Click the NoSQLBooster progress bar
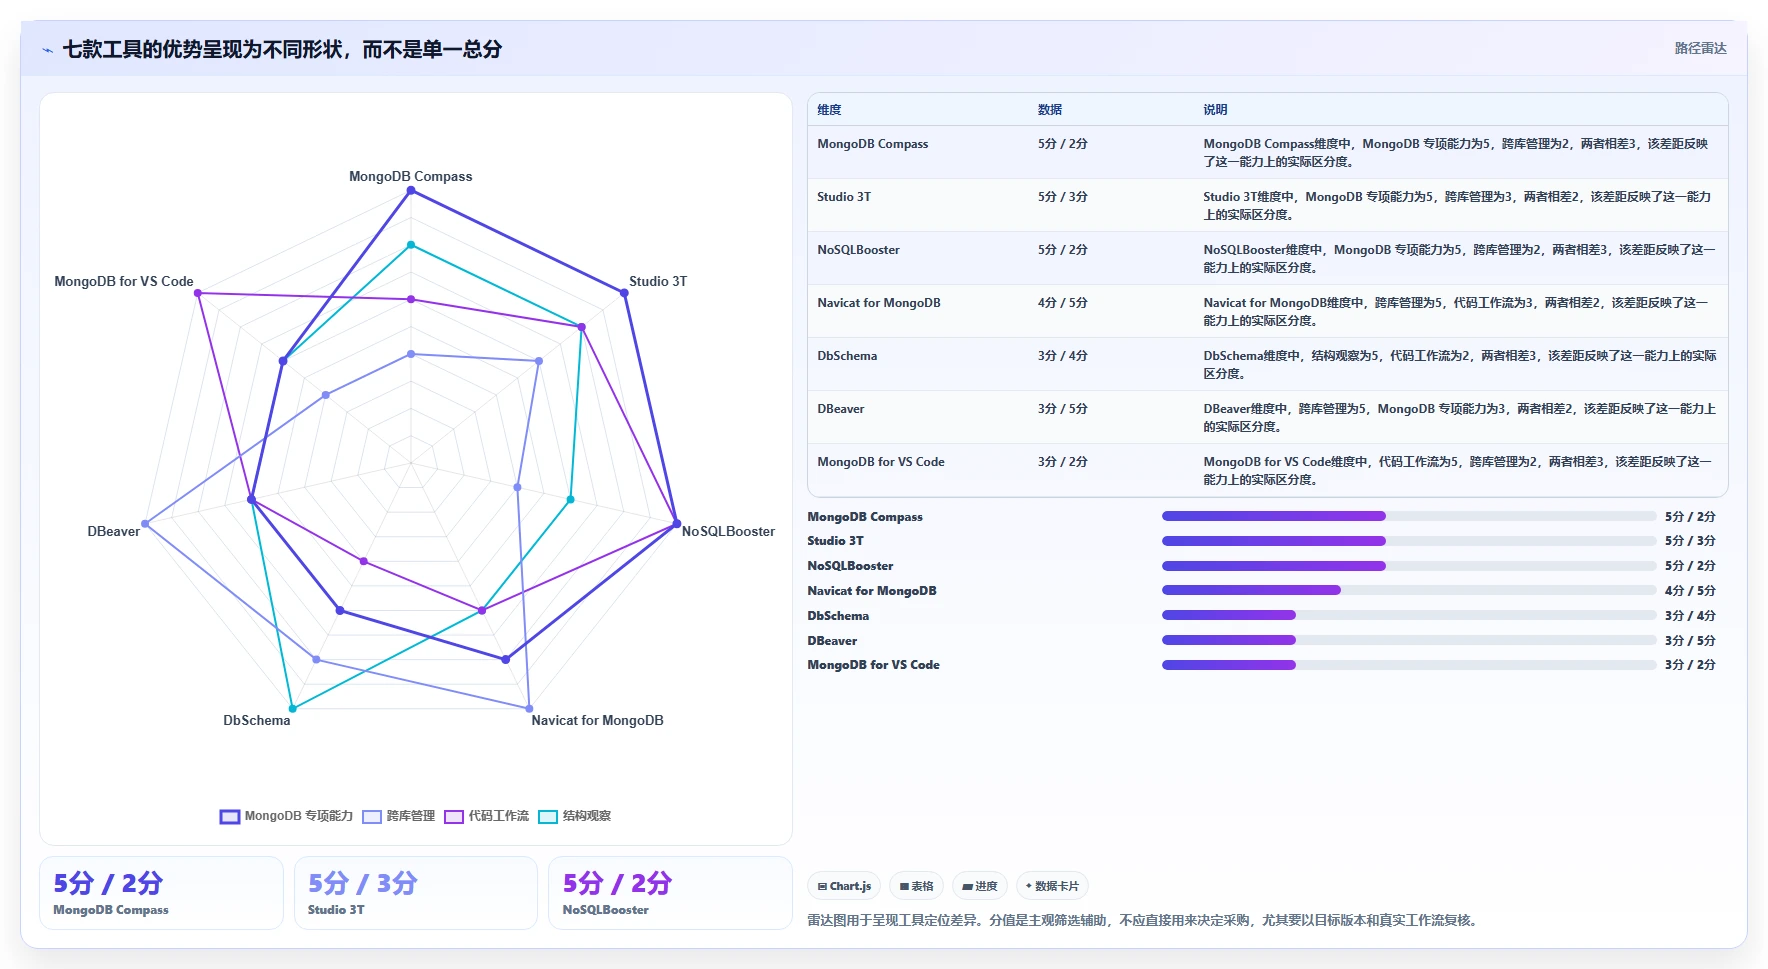Screen dimensions: 1768x969 click(1409, 566)
